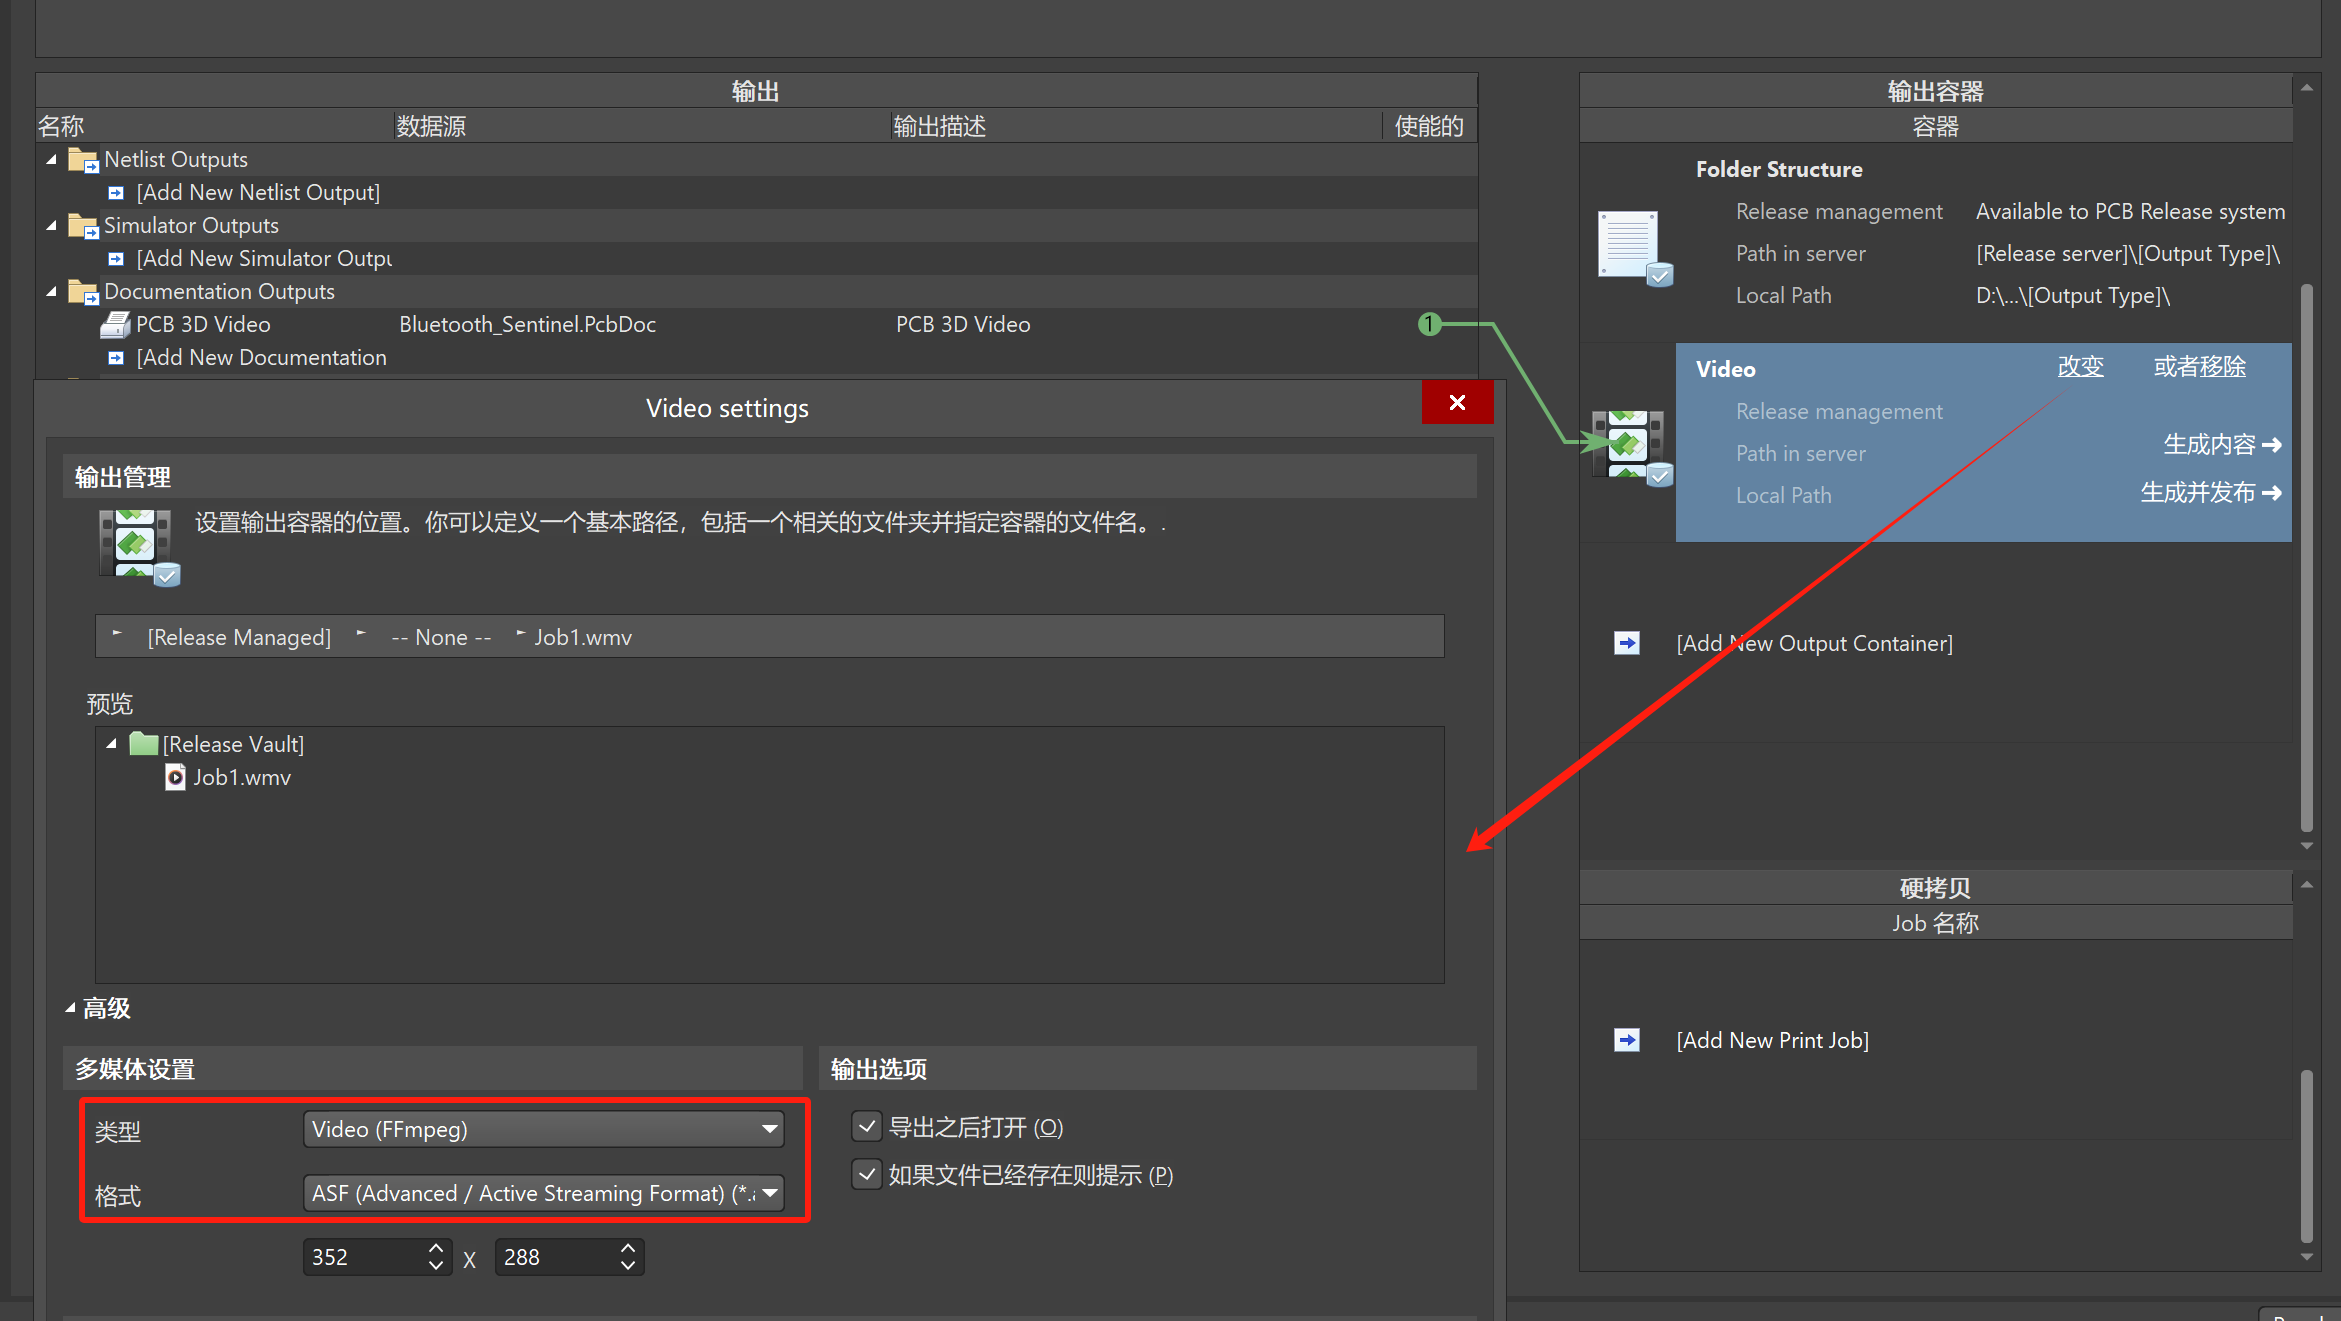The width and height of the screenshot is (2341, 1321).
Task: Click the PCB 3D Video printer icon
Action: pyautogui.click(x=116, y=324)
